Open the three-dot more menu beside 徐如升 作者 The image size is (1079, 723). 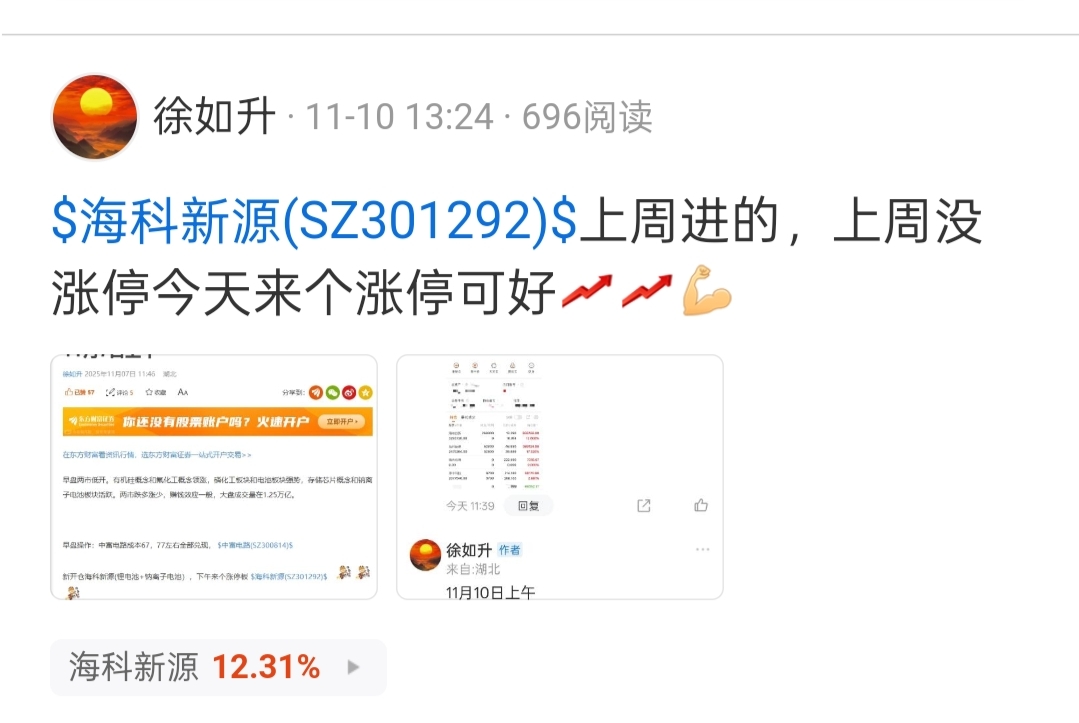[703, 550]
